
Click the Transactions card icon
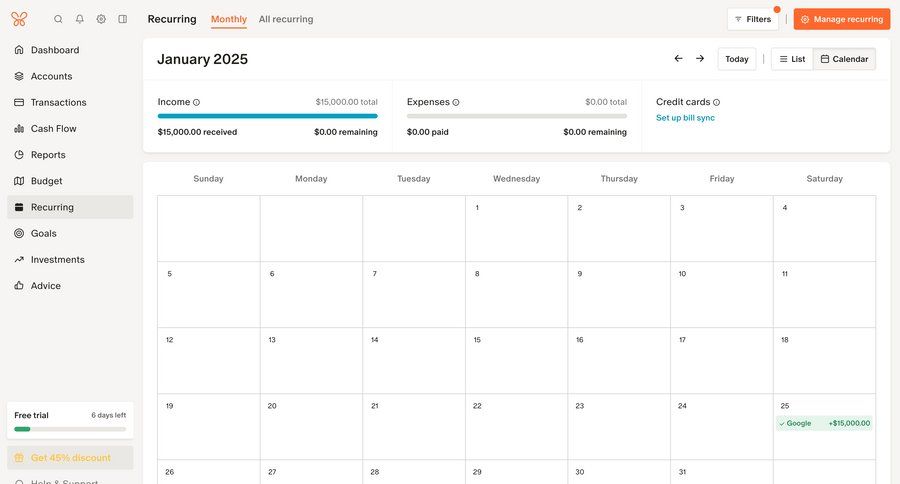[x=19, y=102]
